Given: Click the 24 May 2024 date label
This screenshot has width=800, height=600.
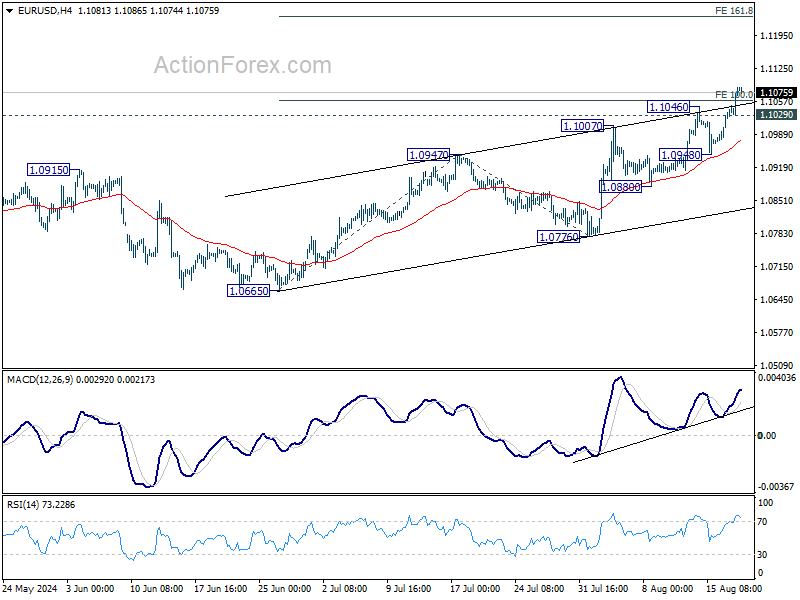Looking at the screenshot, I should 30,589.
